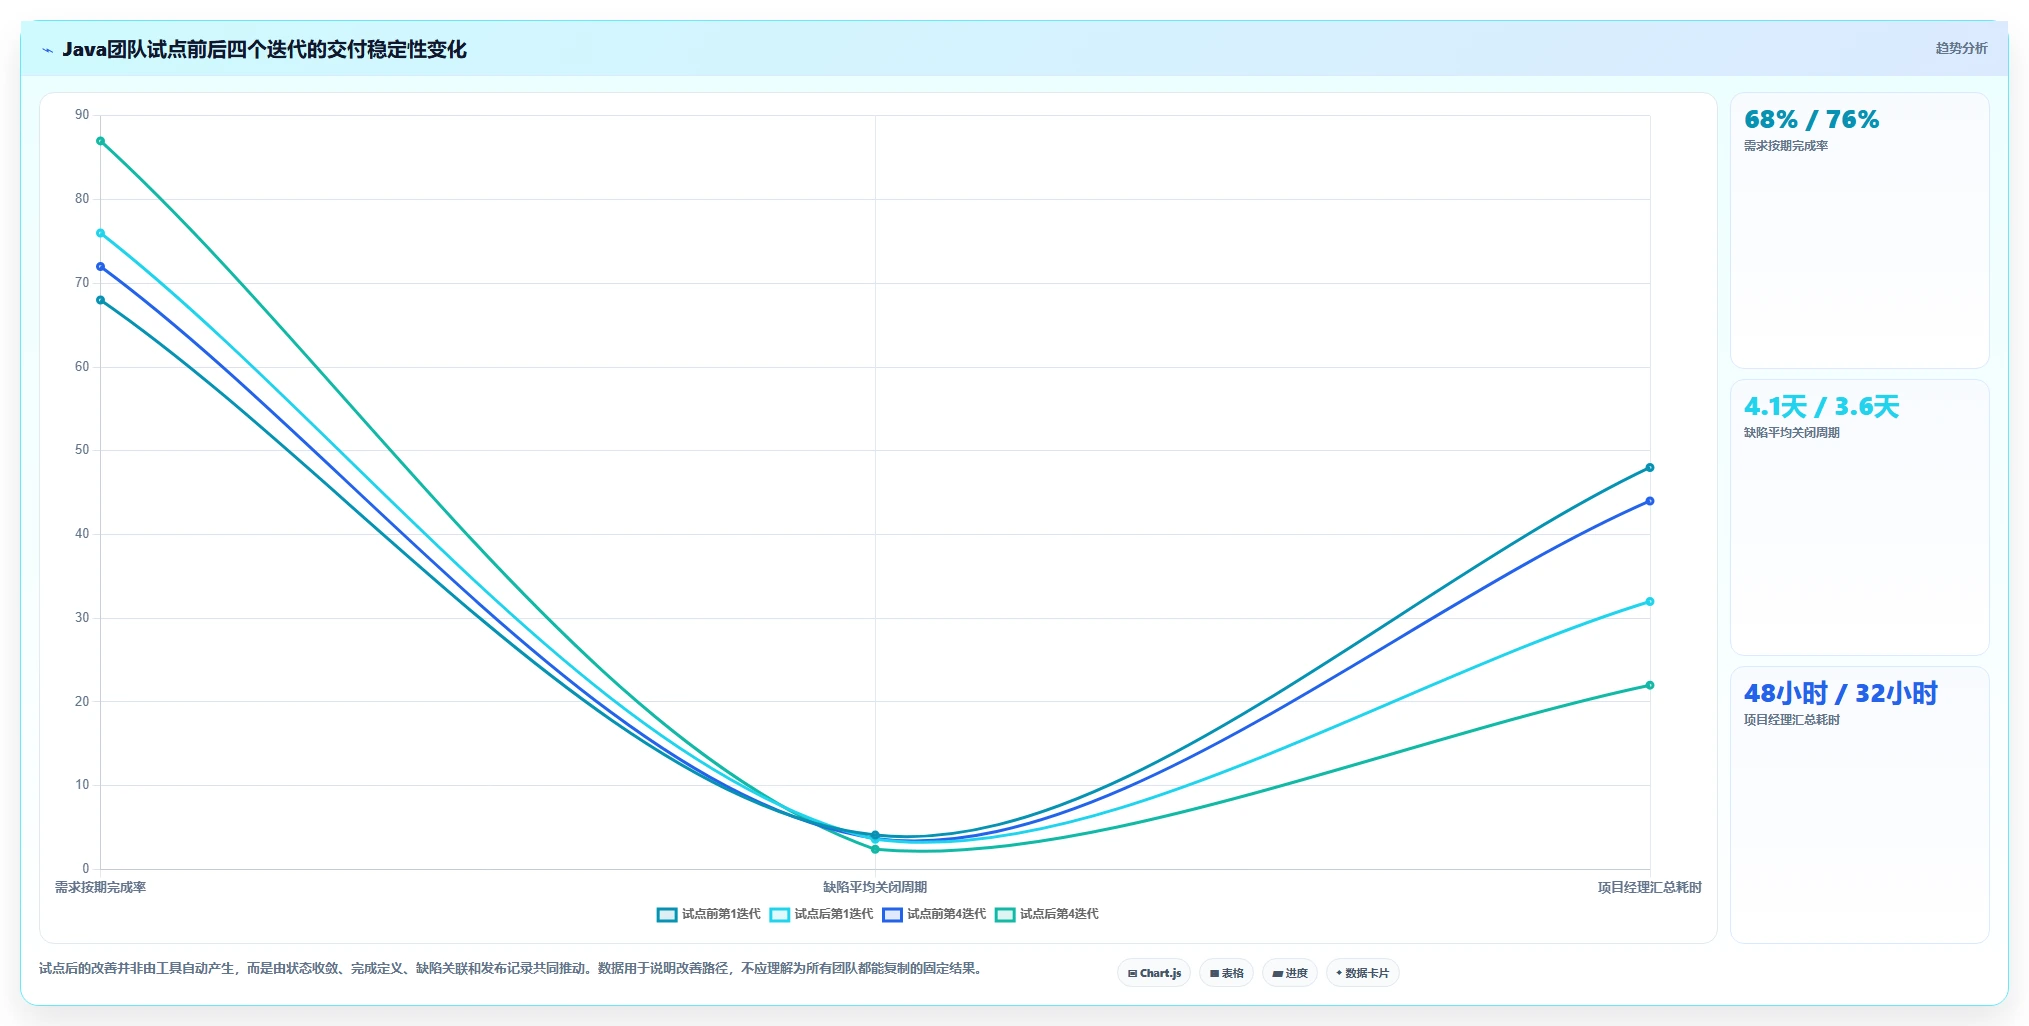
Task: Click the y-axis value 50
Action: click(x=82, y=450)
